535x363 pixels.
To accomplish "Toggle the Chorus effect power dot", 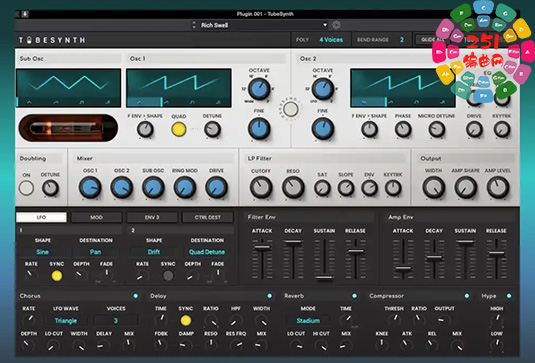I will point(136,296).
